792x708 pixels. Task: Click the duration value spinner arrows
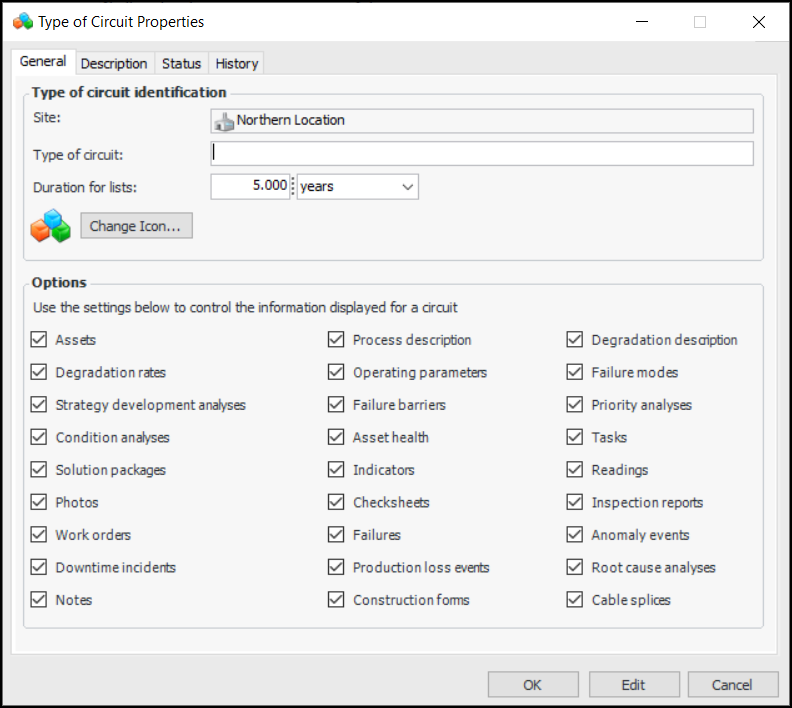coord(293,186)
